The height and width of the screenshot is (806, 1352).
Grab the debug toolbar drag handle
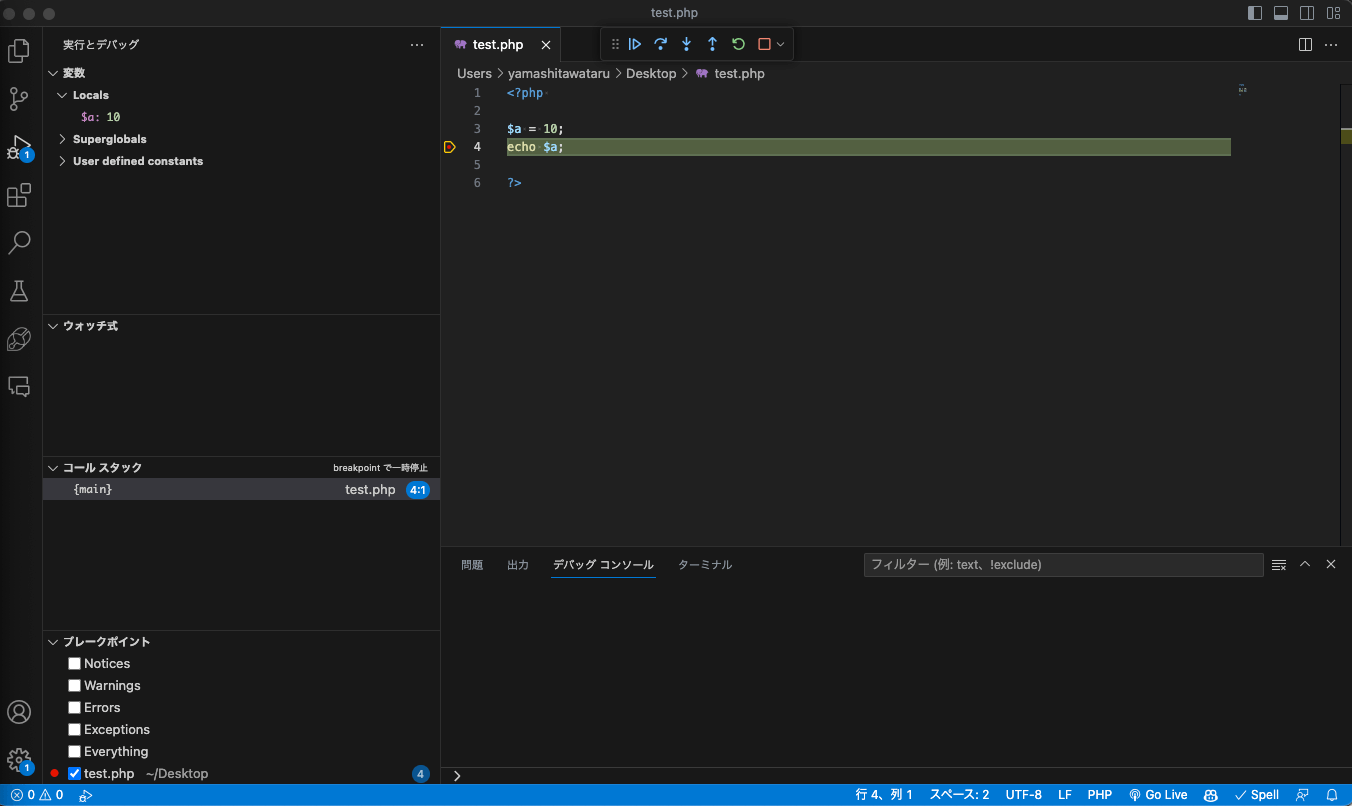click(x=615, y=44)
